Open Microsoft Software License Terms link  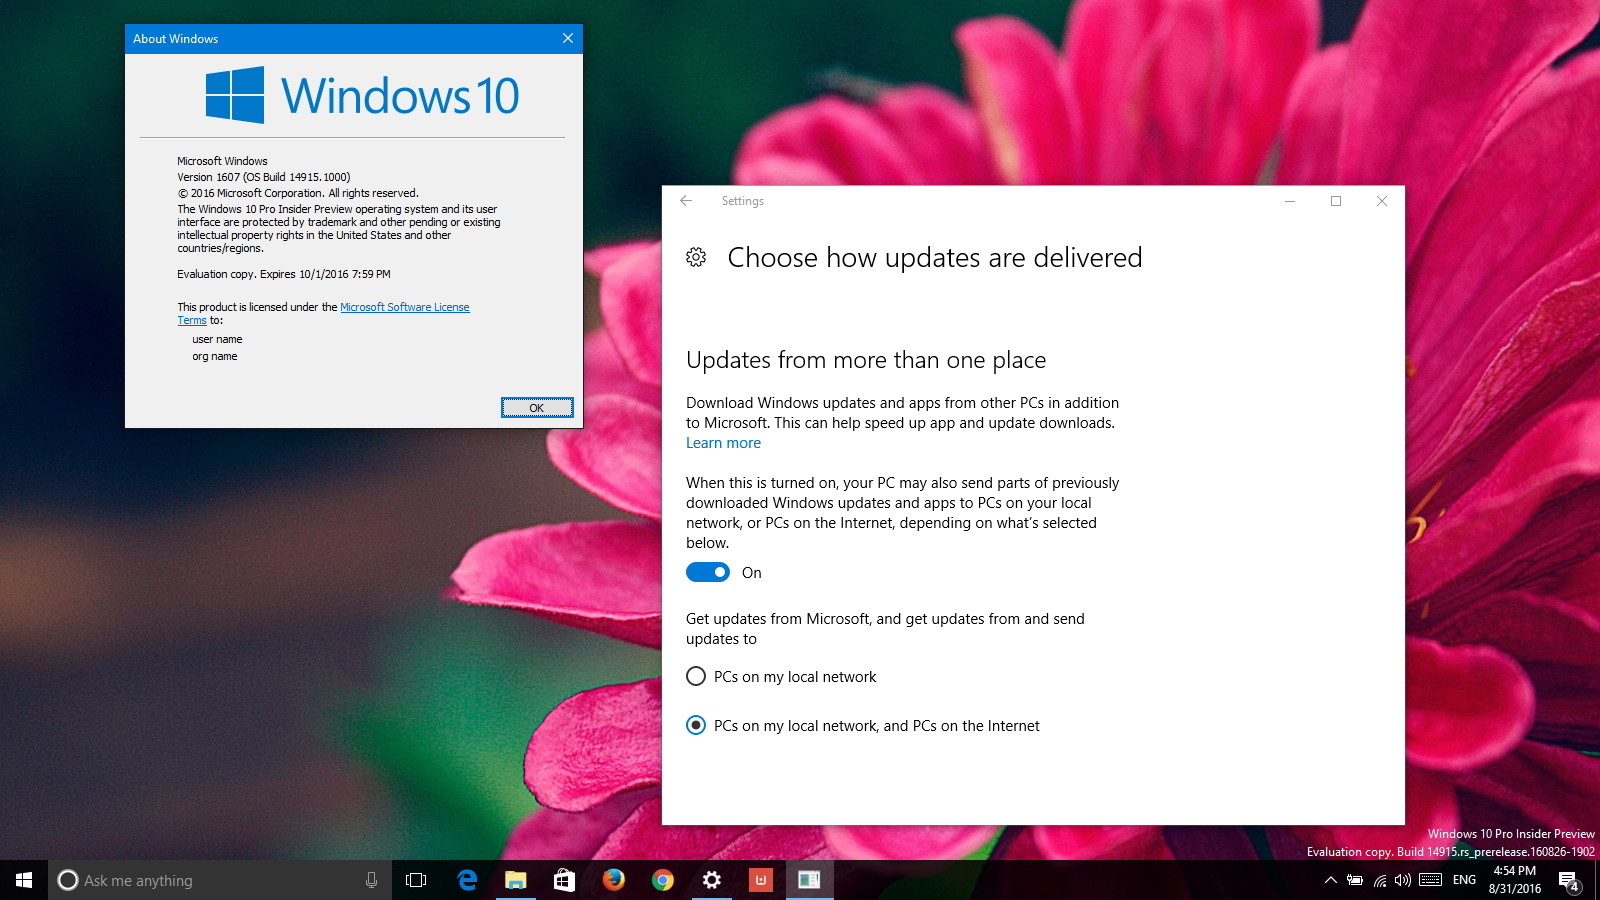coord(404,307)
